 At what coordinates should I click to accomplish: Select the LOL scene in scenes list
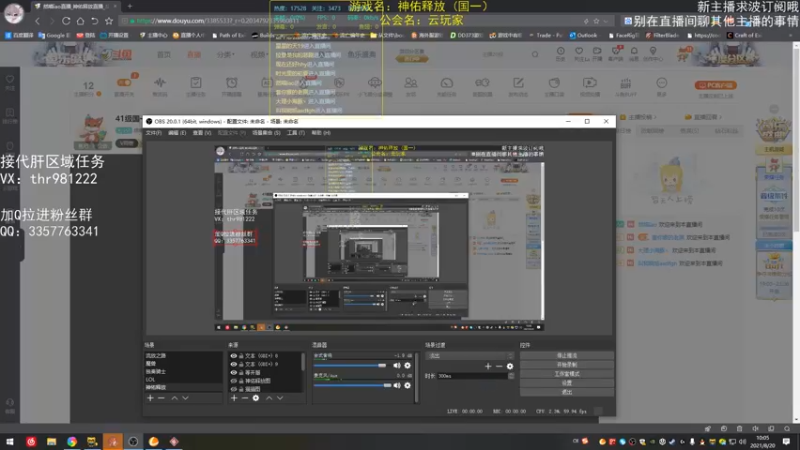[x=183, y=380]
